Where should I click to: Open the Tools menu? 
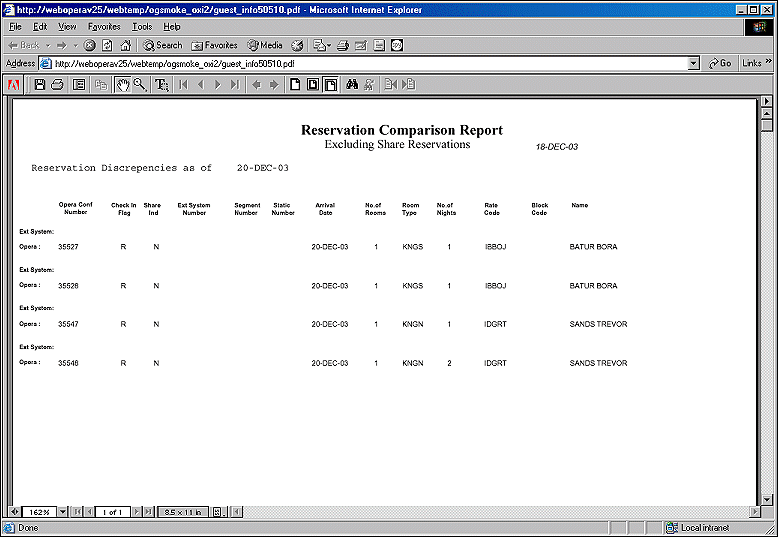pyautogui.click(x=142, y=26)
